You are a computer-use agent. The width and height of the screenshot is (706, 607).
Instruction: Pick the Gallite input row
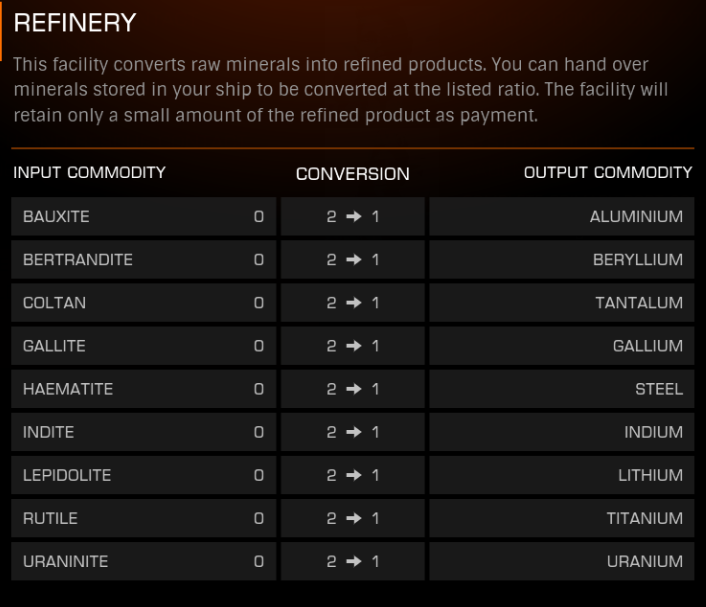pos(144,346)
